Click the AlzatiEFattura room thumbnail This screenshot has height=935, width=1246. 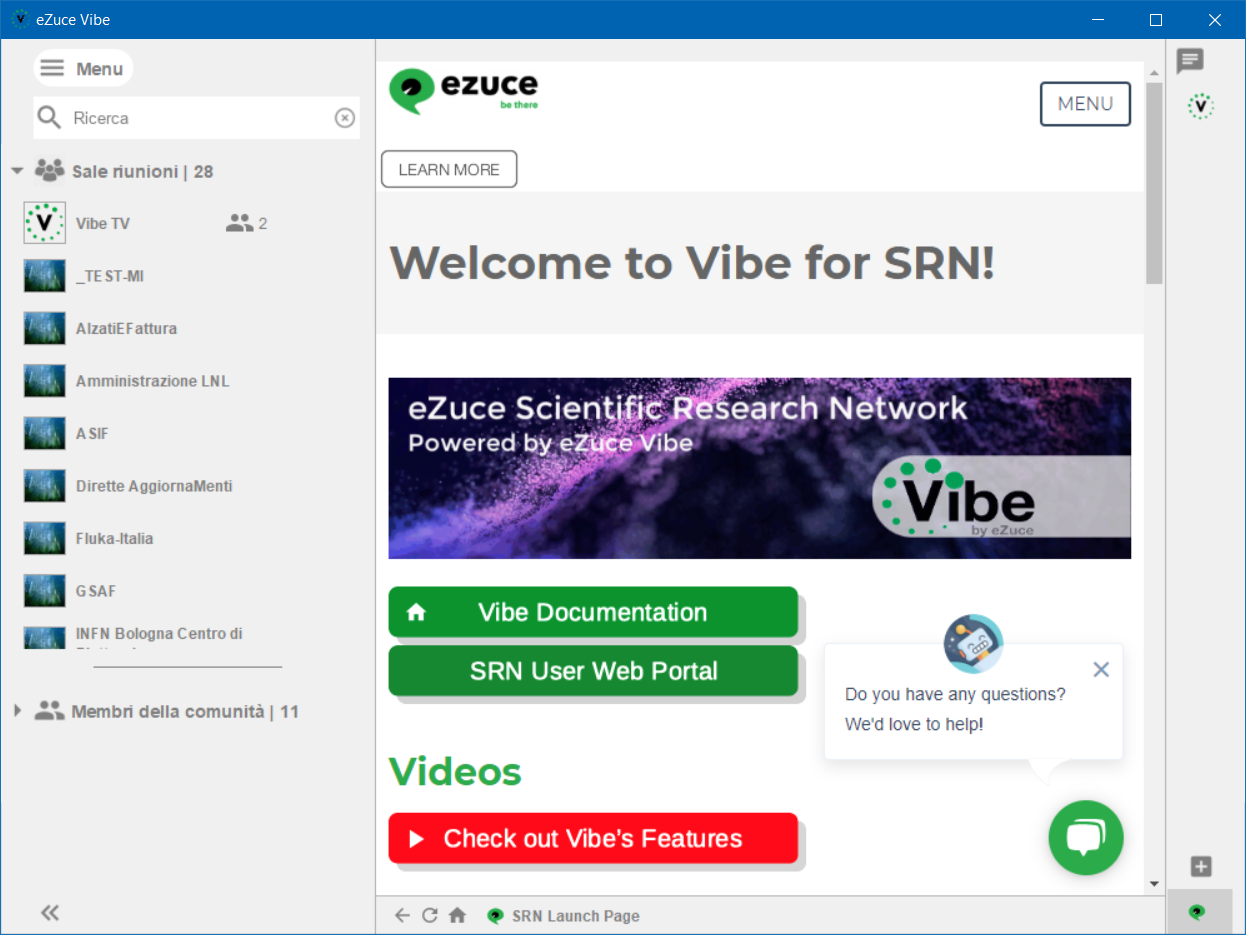pos(44,328)
